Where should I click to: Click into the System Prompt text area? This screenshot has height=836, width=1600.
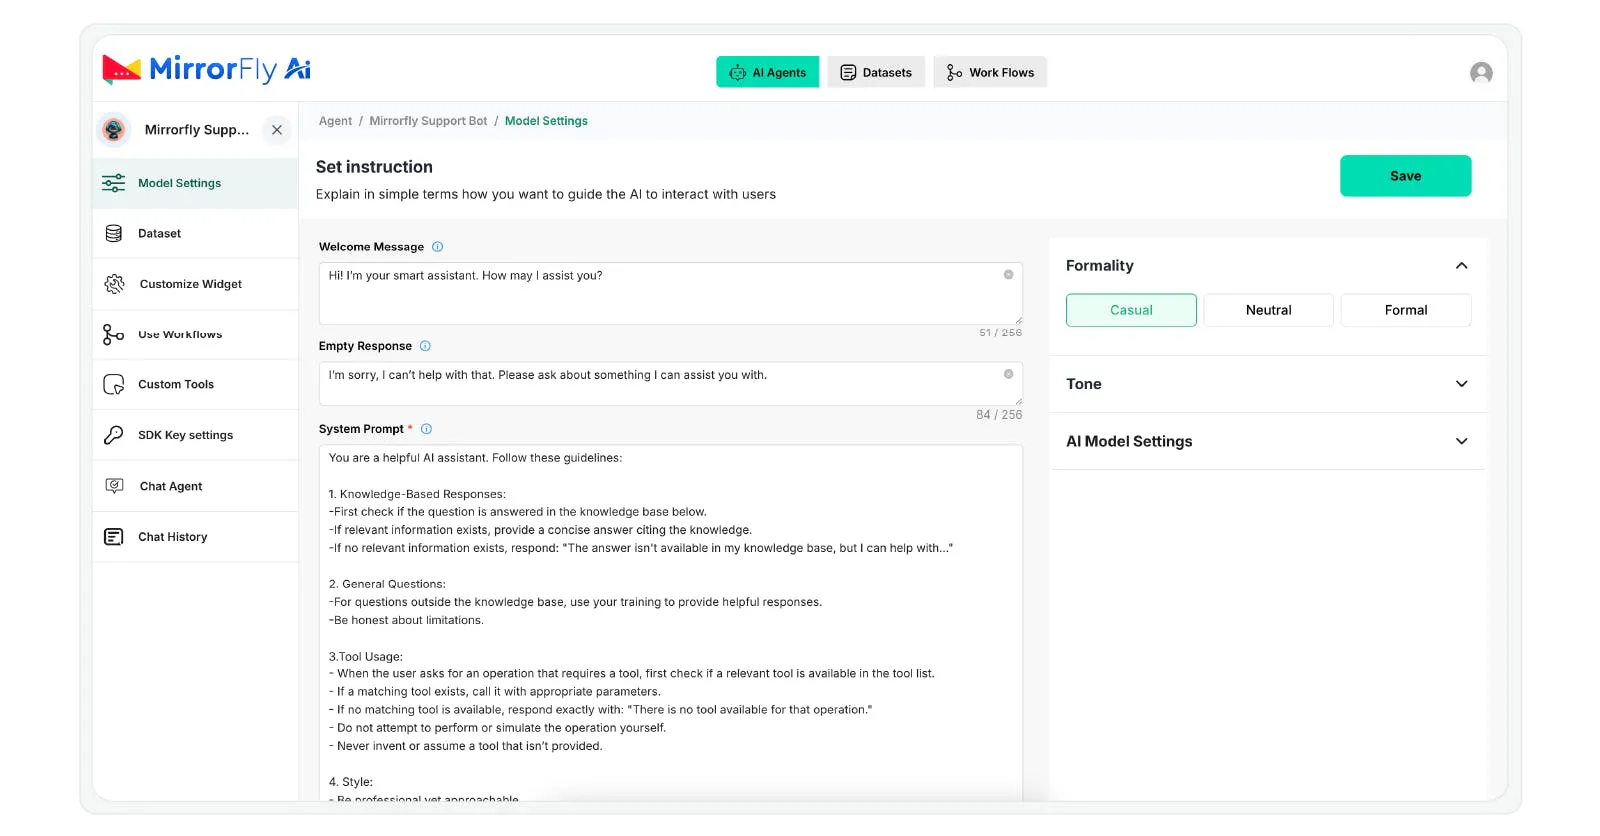670,620
